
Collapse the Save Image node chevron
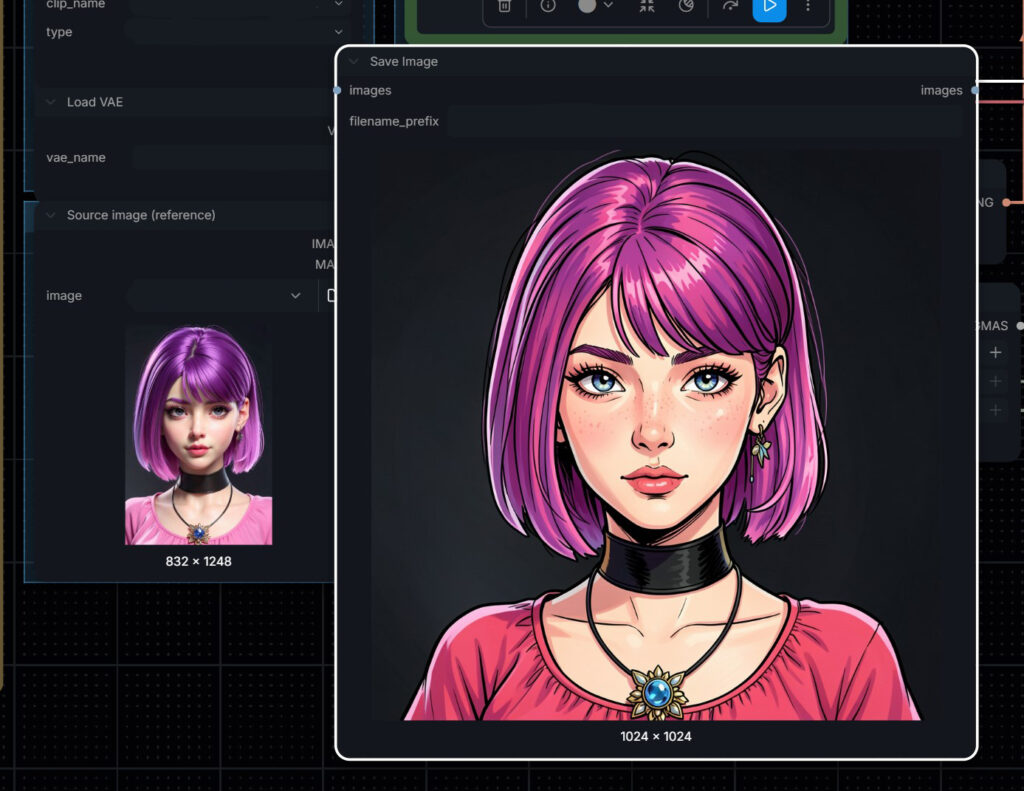pos(354,61)
